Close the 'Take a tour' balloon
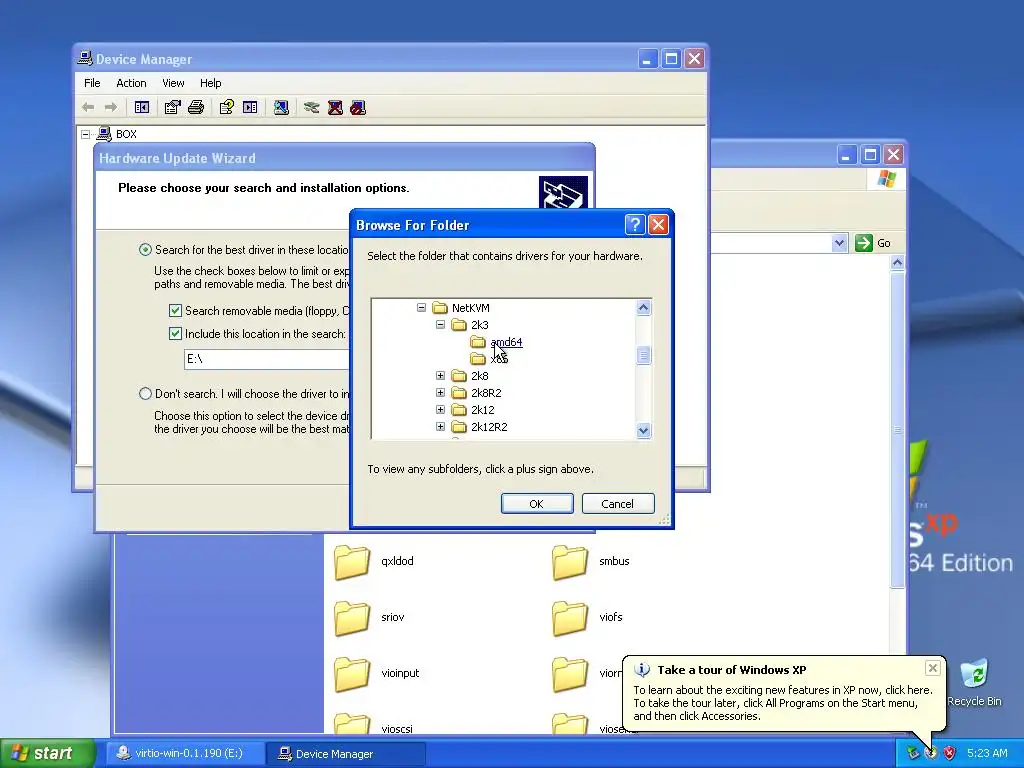The width and height of the screenshot is (1024, 768). click(x=933, y=667)
